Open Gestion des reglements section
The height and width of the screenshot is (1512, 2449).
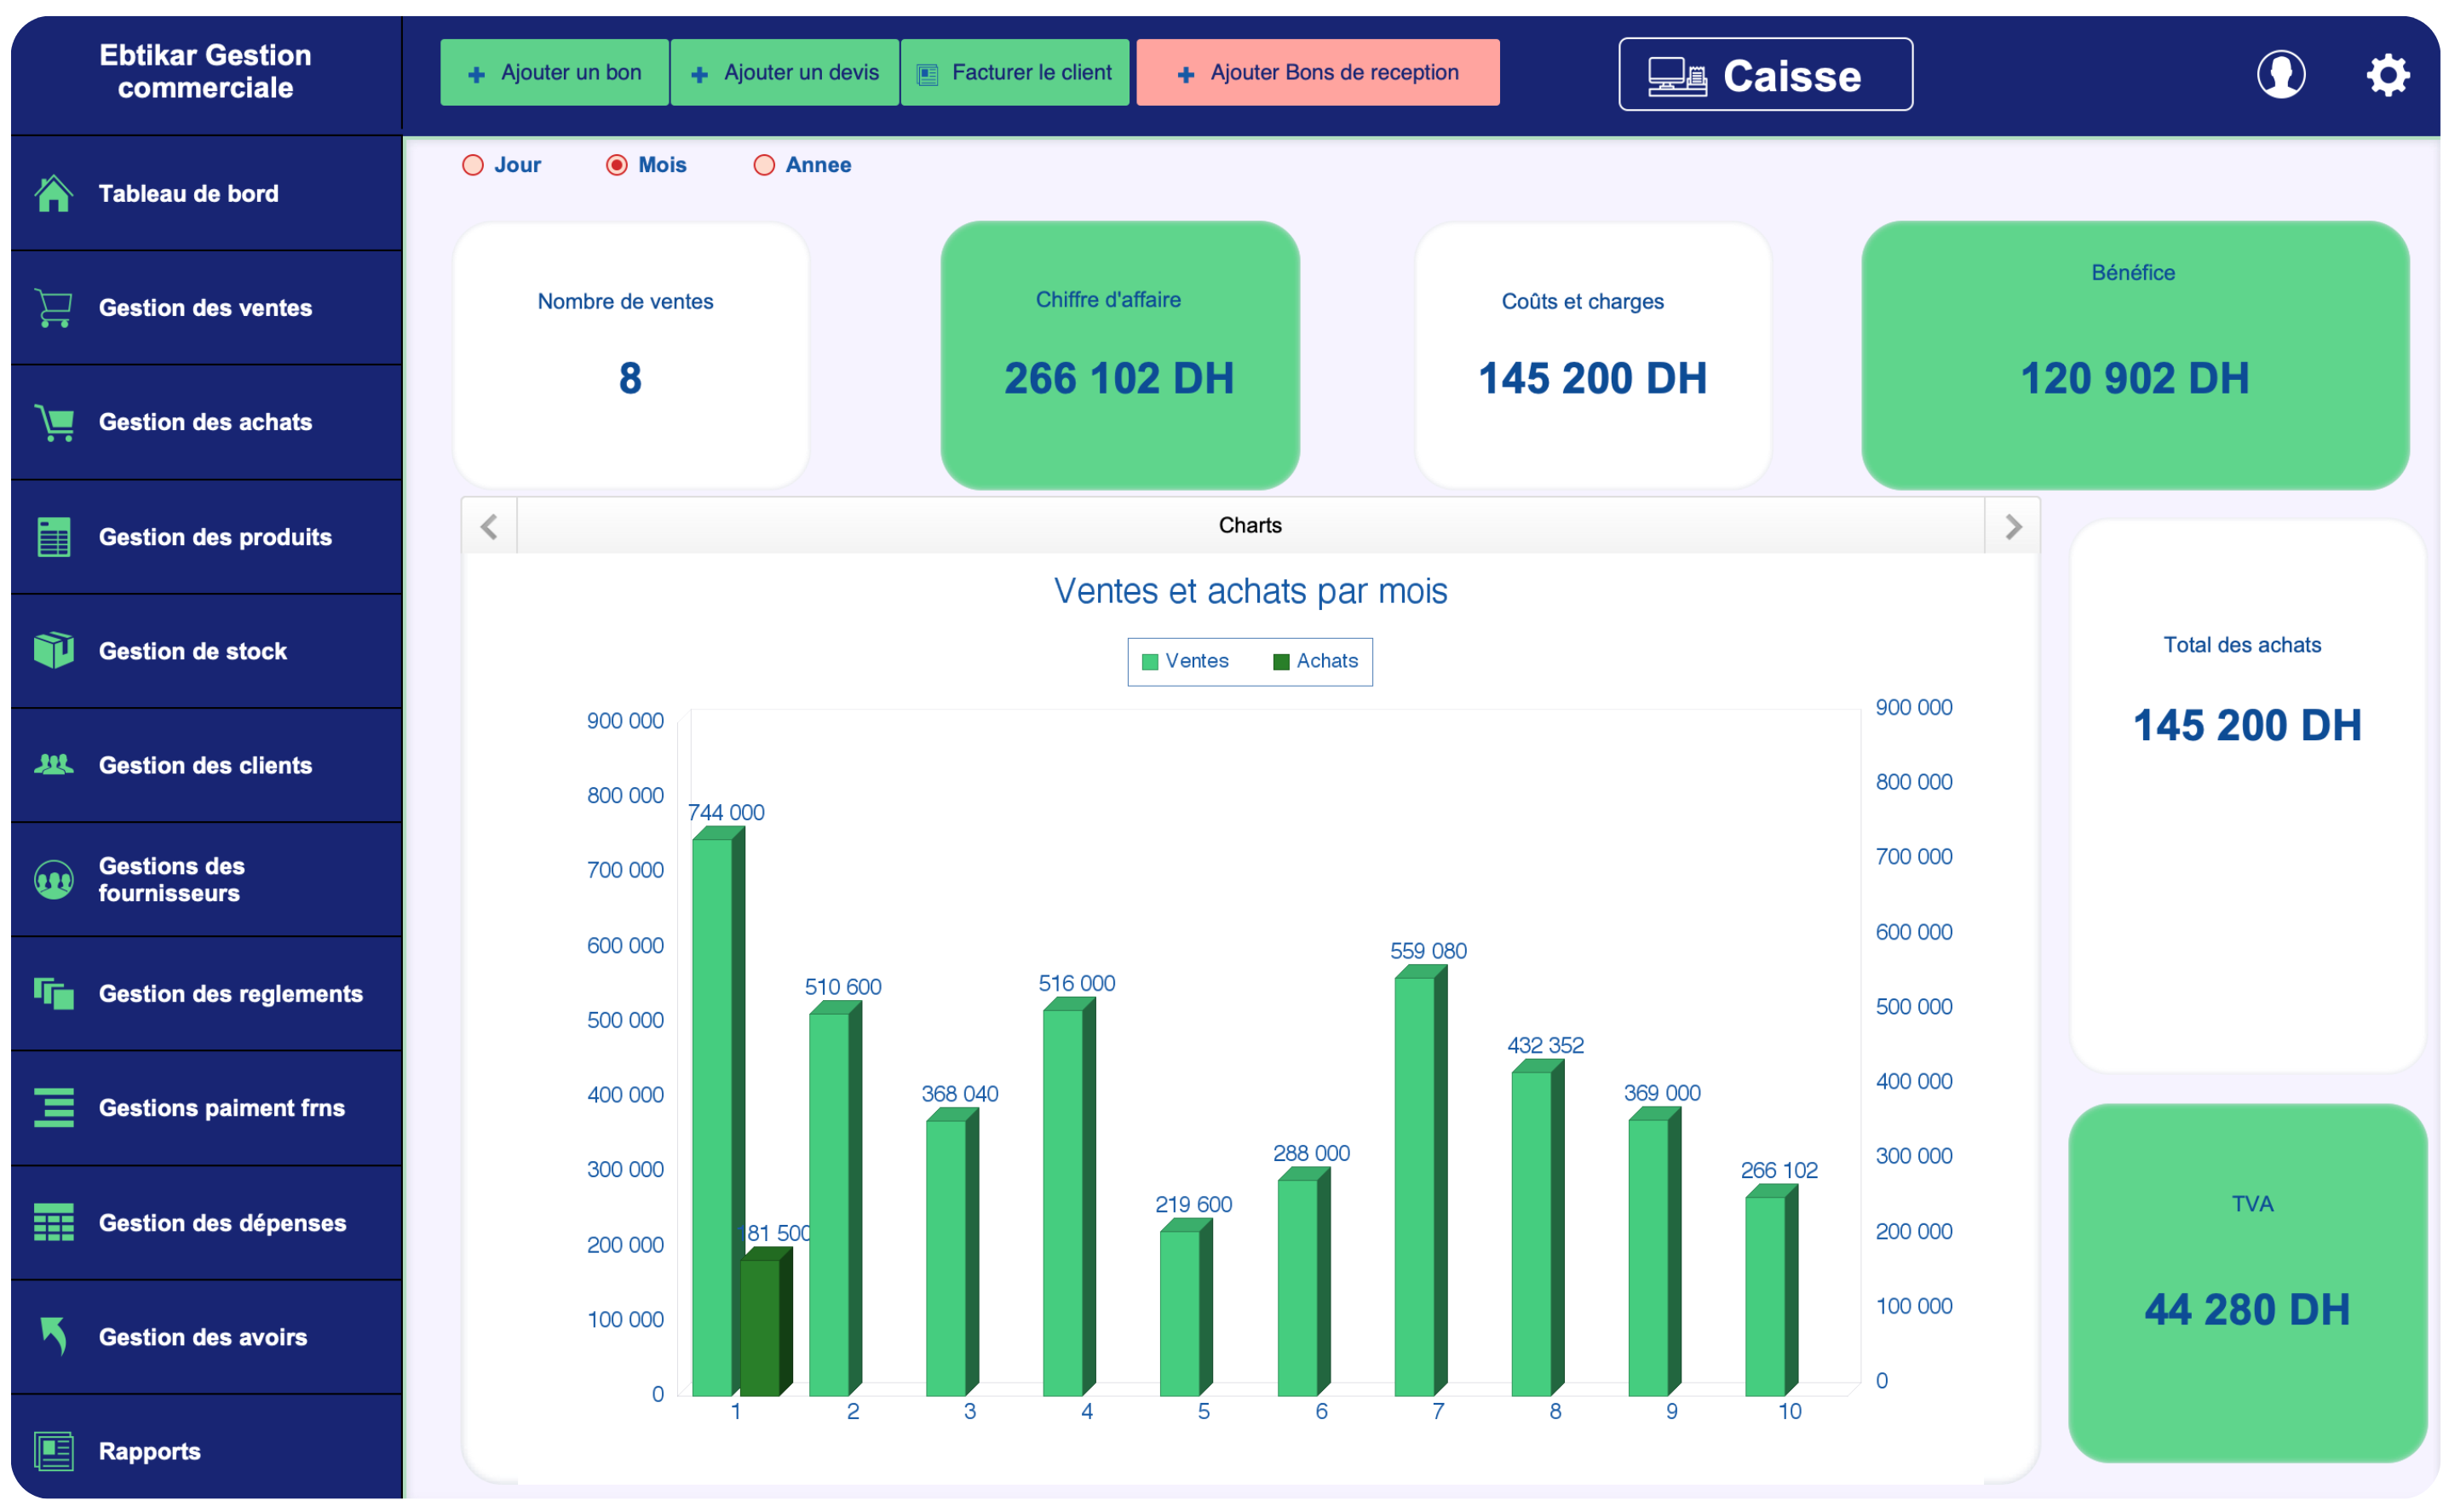coord(207,994)
